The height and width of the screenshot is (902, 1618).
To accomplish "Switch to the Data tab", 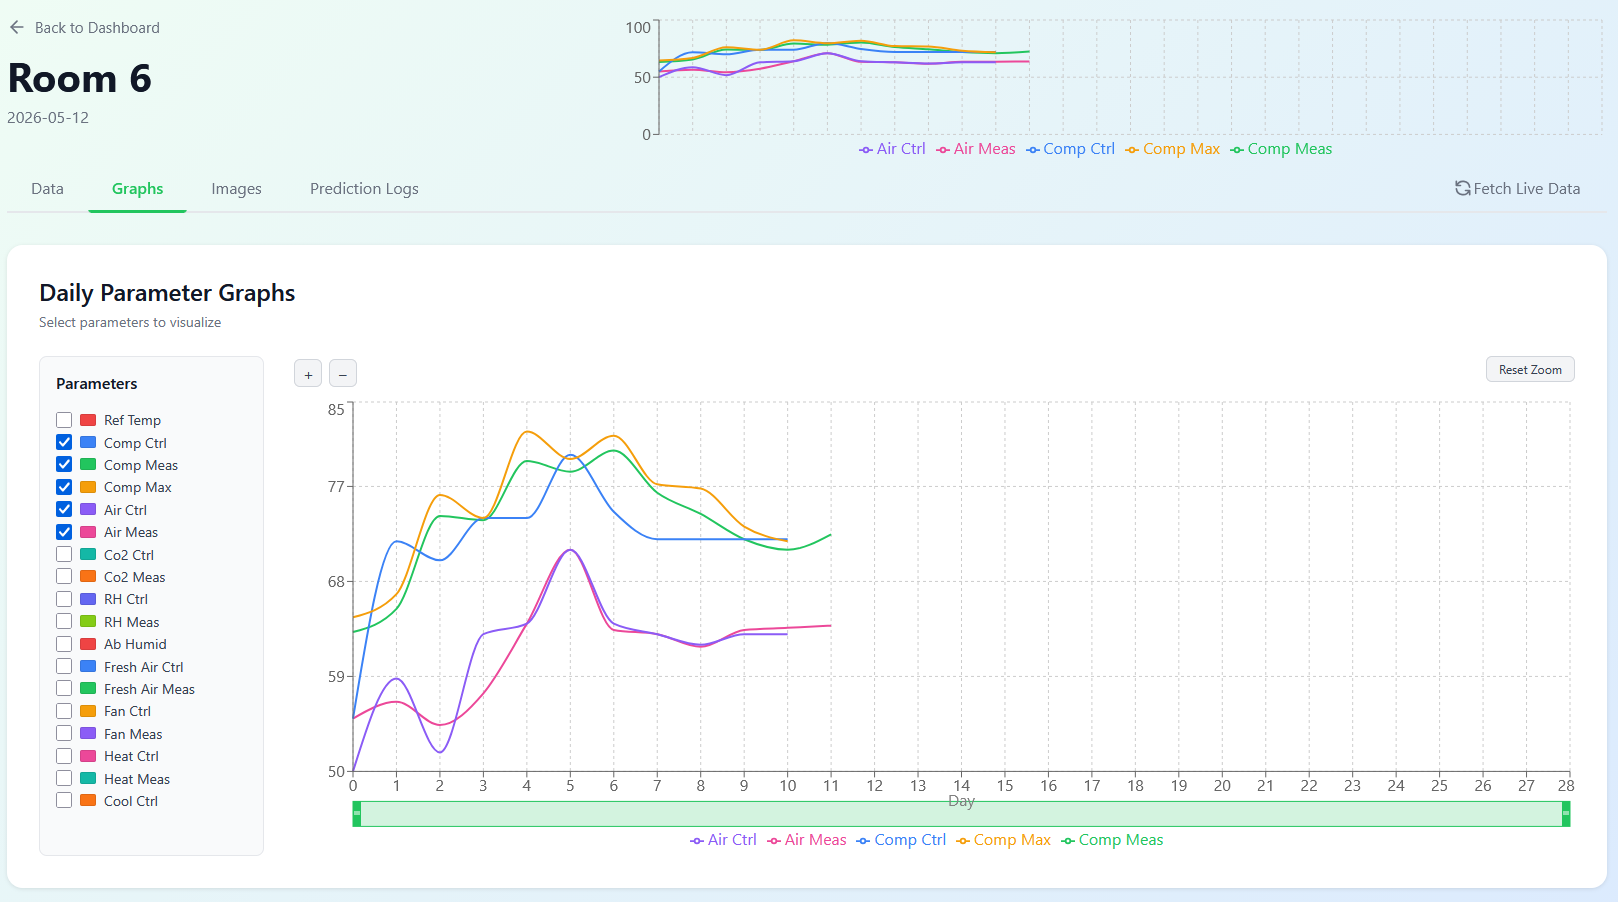I will pos(47,189).
